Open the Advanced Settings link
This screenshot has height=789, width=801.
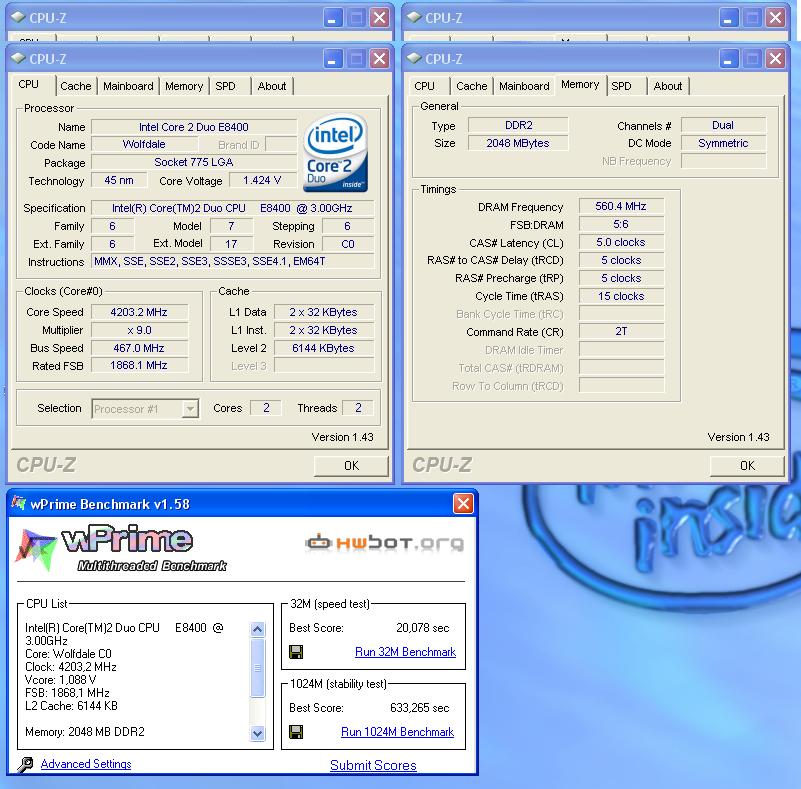pyautogui.click(x=86, y=764)
